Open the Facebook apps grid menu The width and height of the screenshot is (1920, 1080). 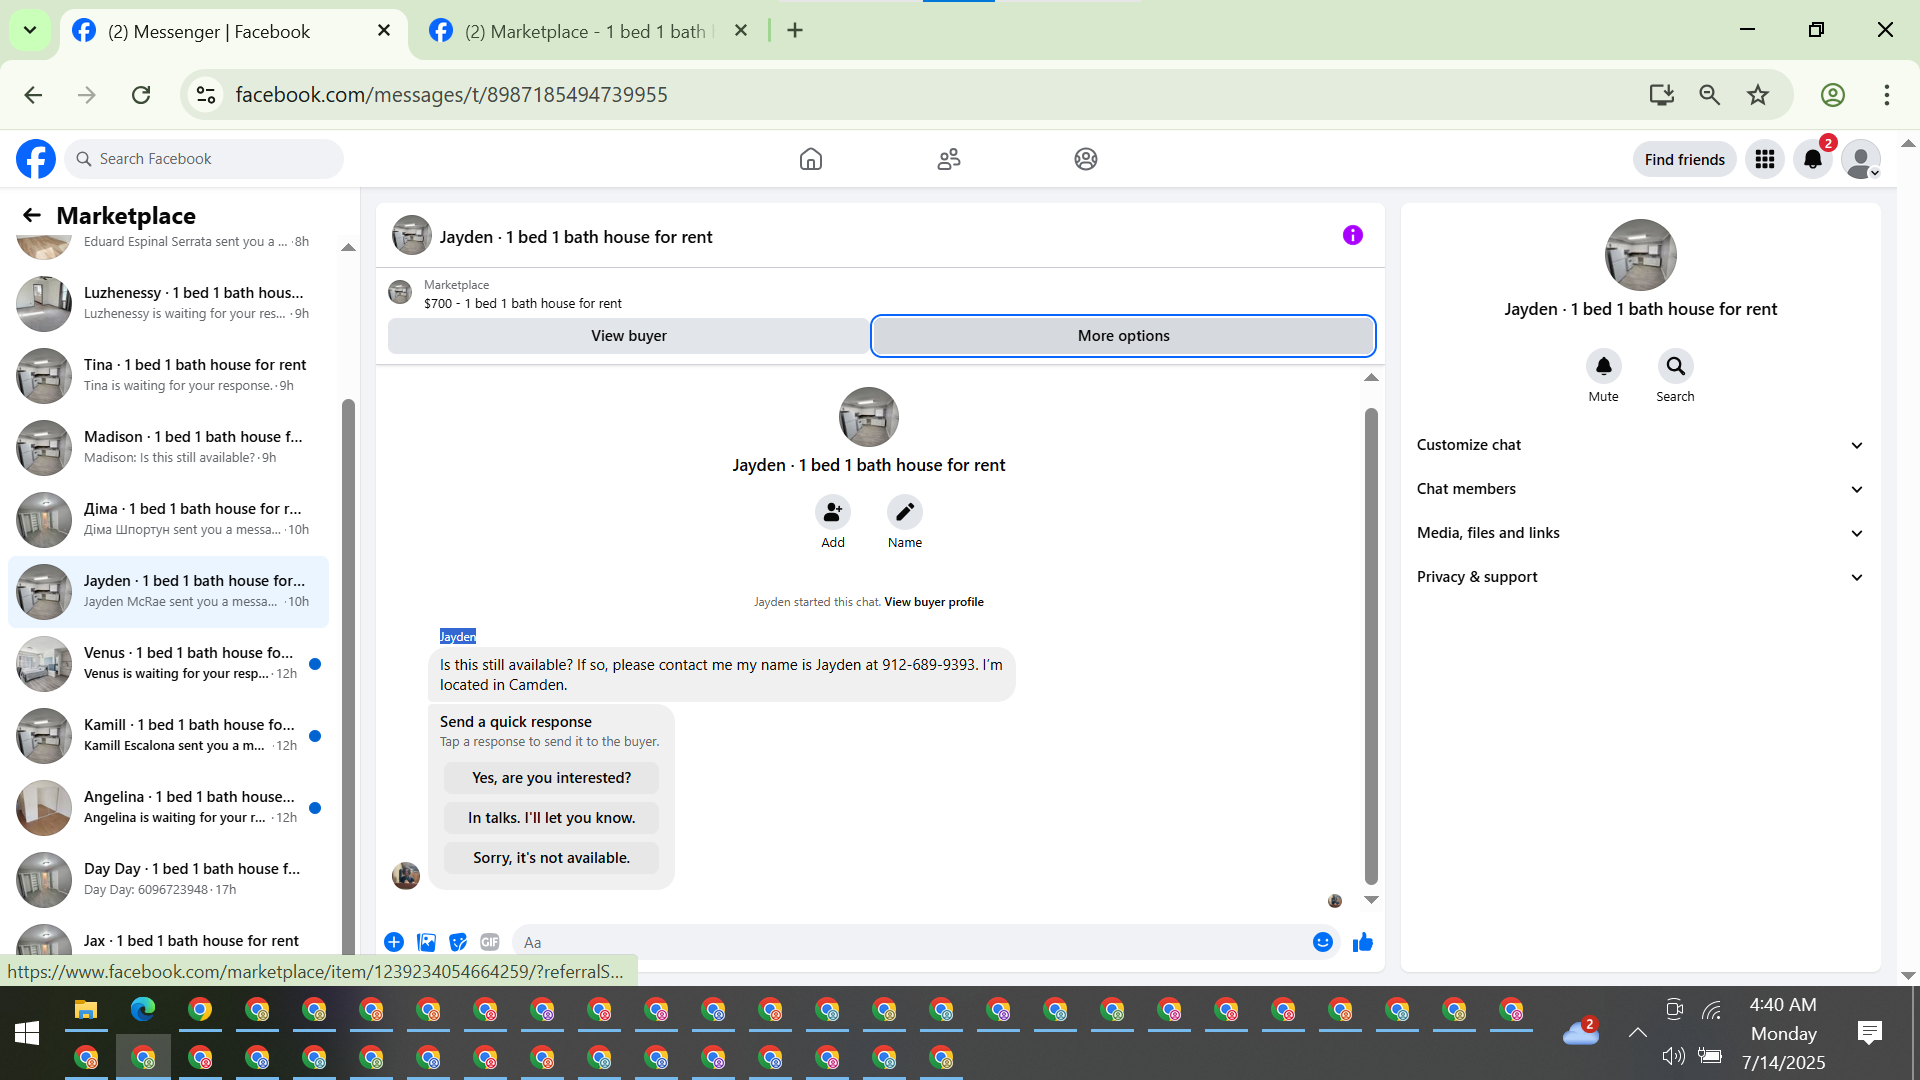(1764, 159)
